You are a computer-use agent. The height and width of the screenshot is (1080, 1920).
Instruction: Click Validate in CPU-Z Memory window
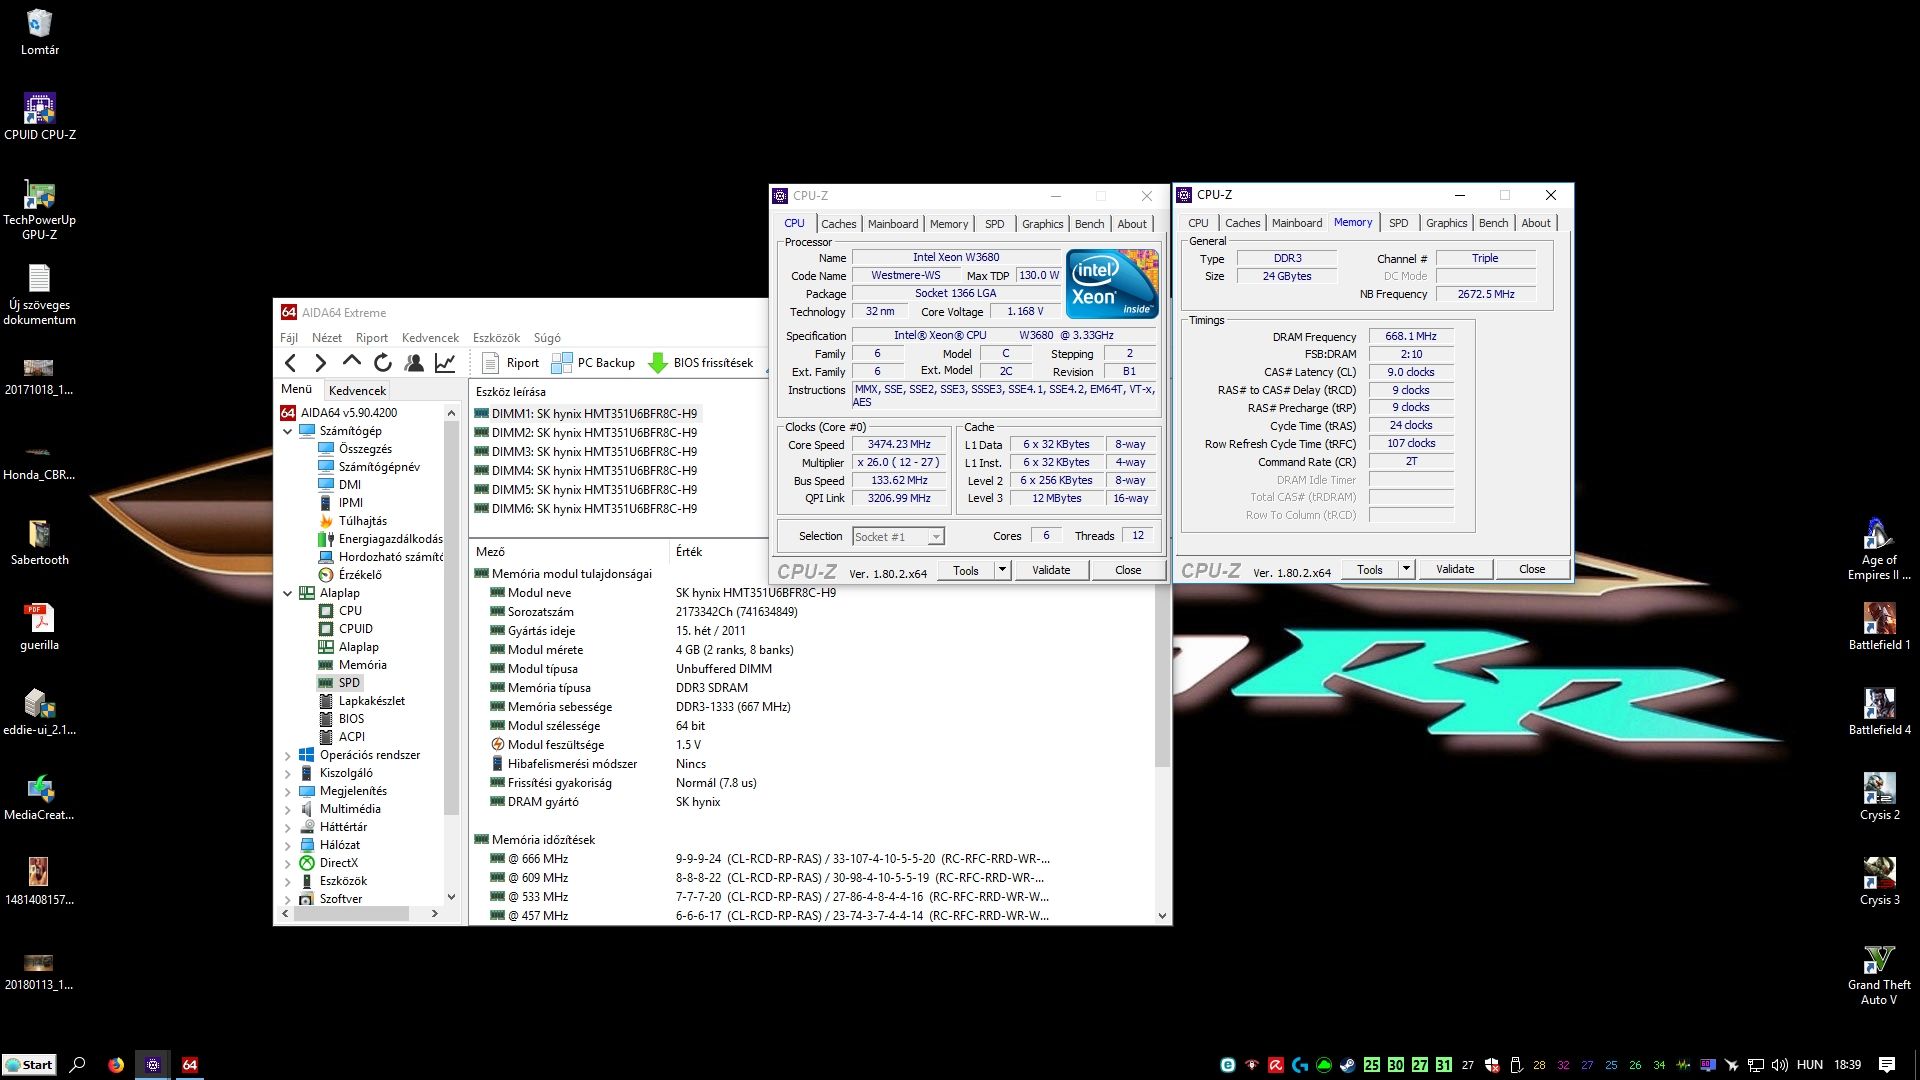[x=1455, y=569]
